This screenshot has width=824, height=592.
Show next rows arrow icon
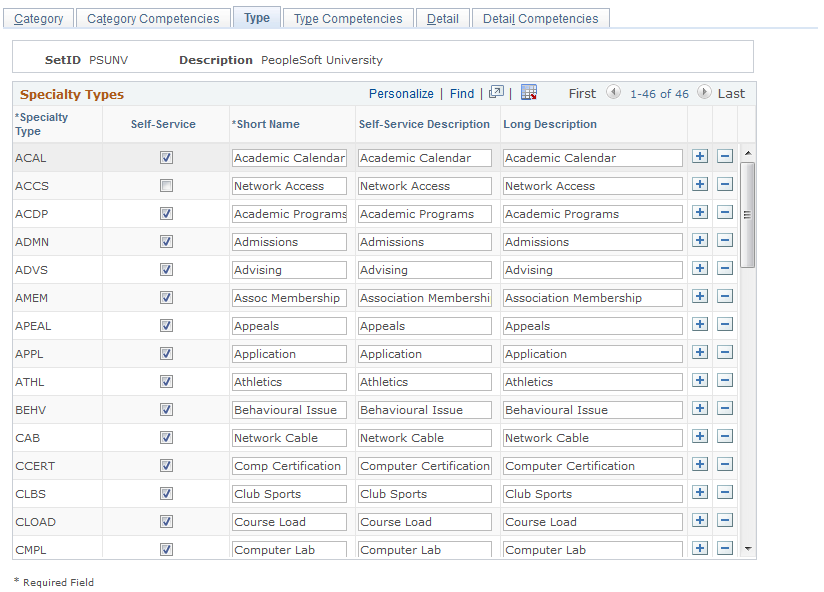704,92
